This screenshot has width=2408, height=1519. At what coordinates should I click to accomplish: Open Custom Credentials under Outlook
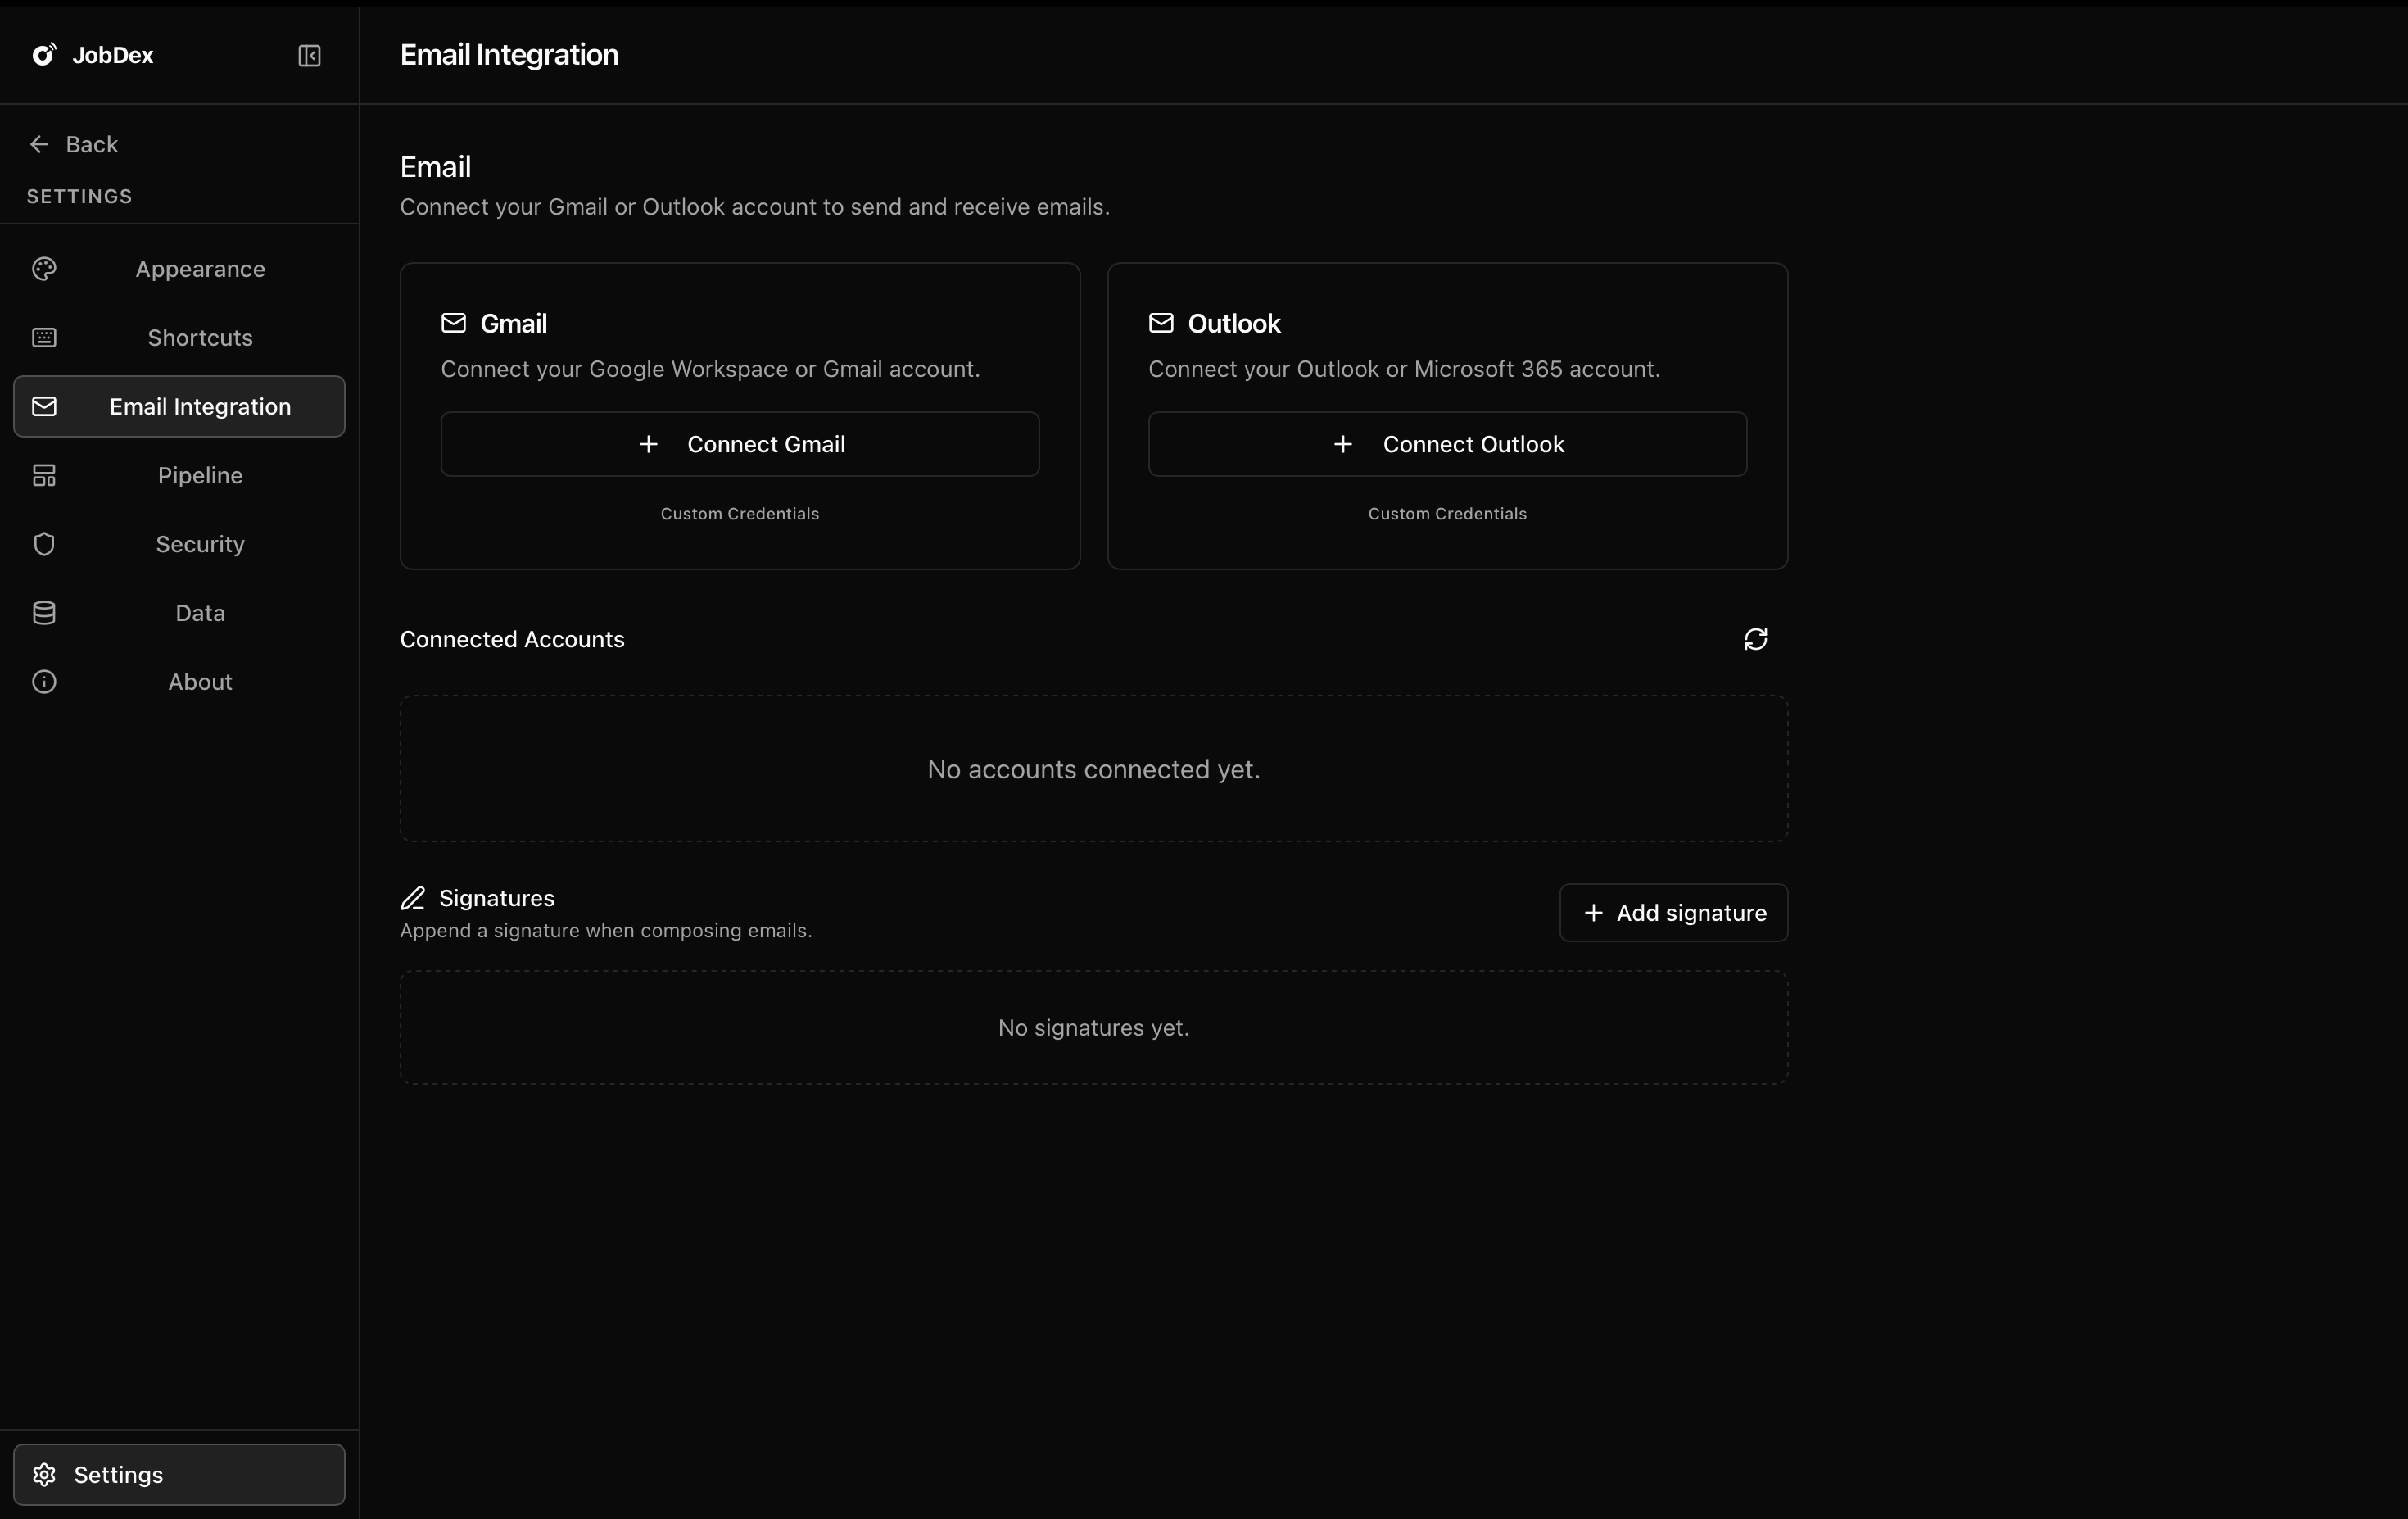pyautogui.click(x=1447, y=514)
